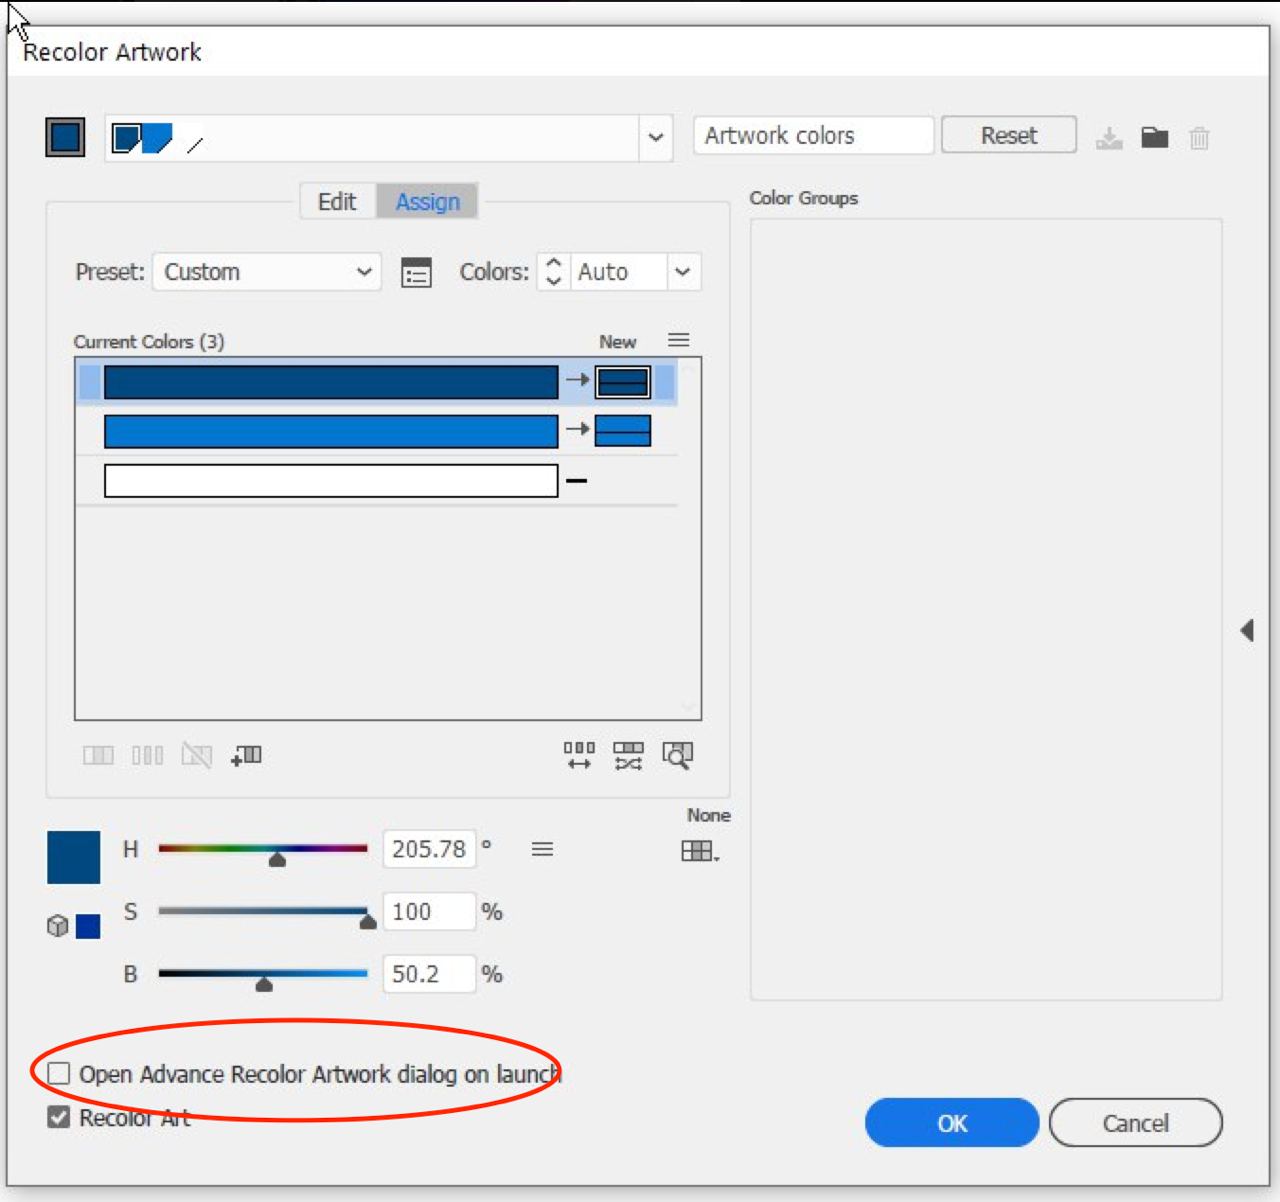Click the Separate colors into different rows icon

point(147,755)
